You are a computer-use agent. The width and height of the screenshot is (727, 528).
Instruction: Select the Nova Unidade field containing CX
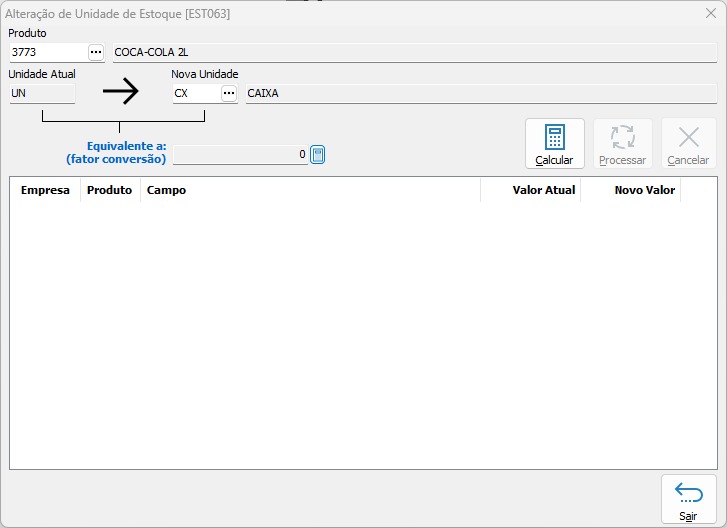pyautogui.click(x=194, y=93)
